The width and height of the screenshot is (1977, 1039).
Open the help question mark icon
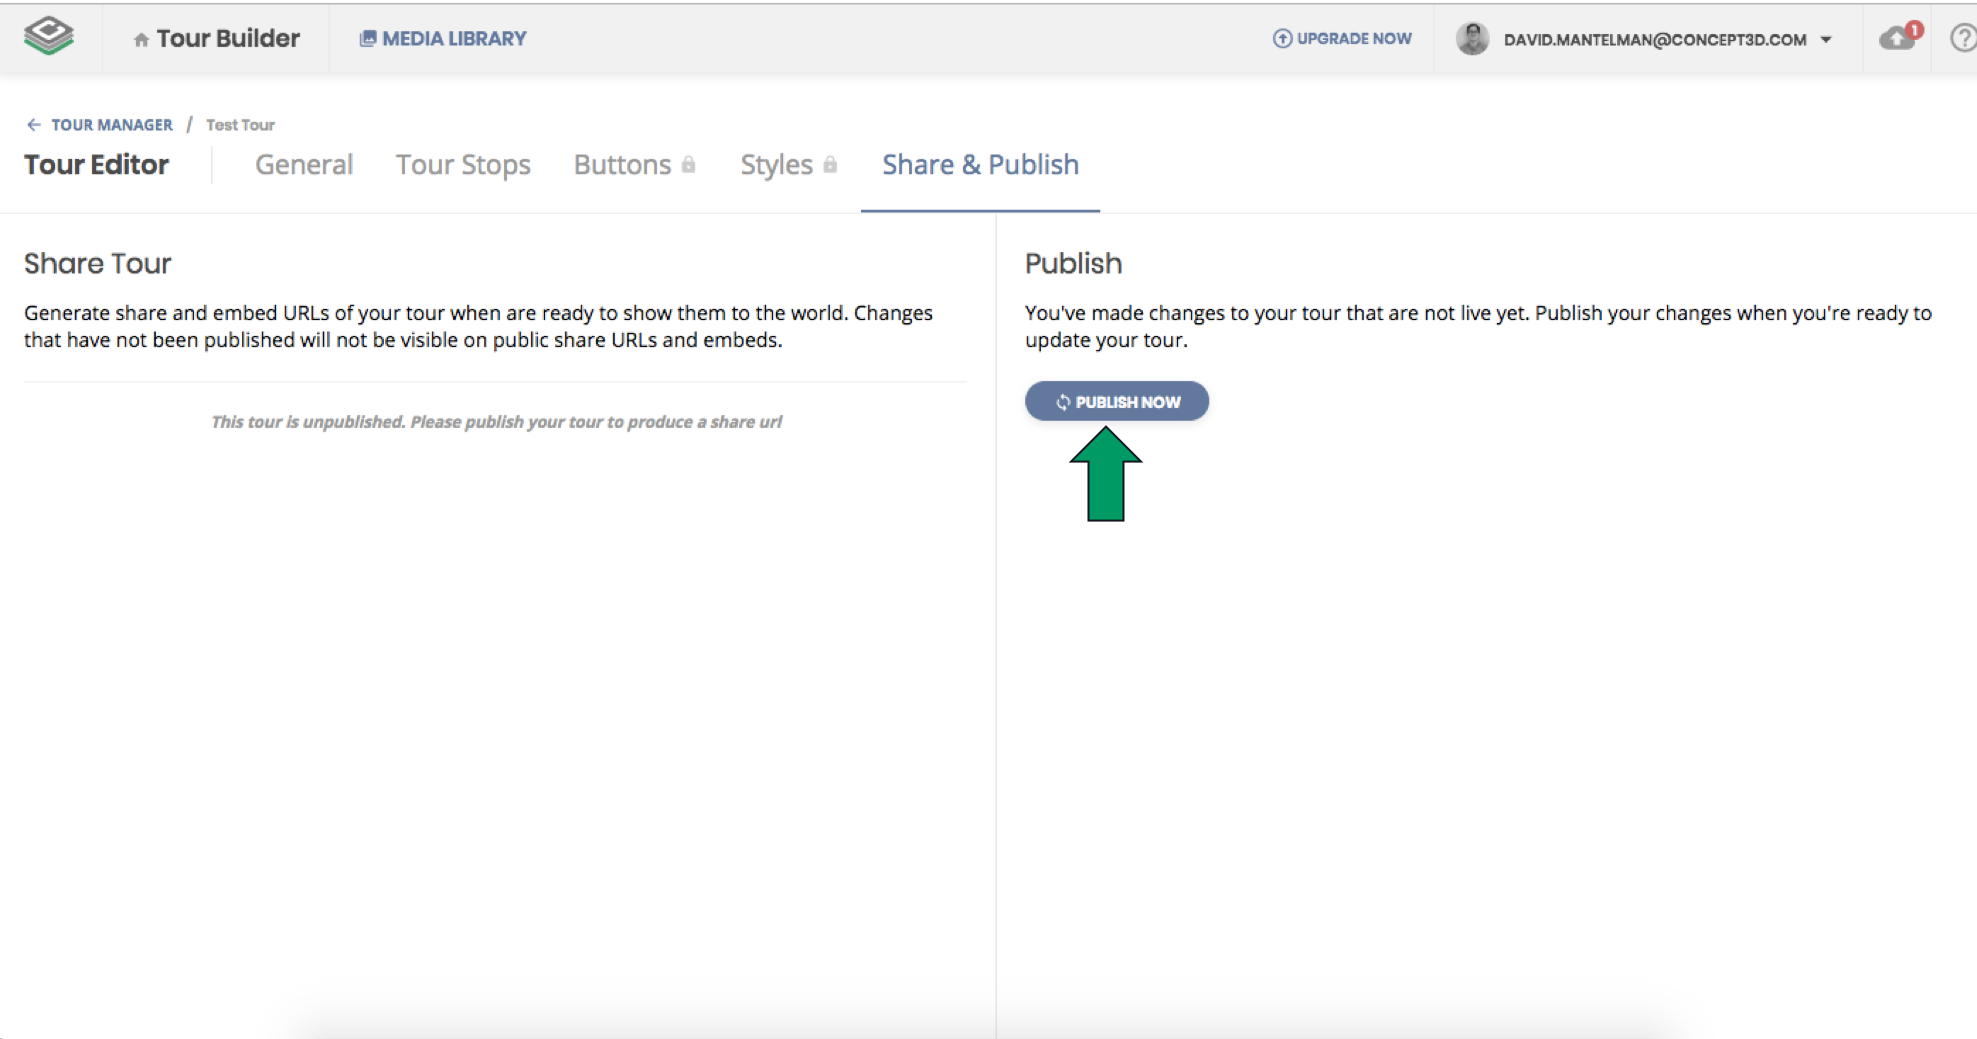[x=1962, y=38]
